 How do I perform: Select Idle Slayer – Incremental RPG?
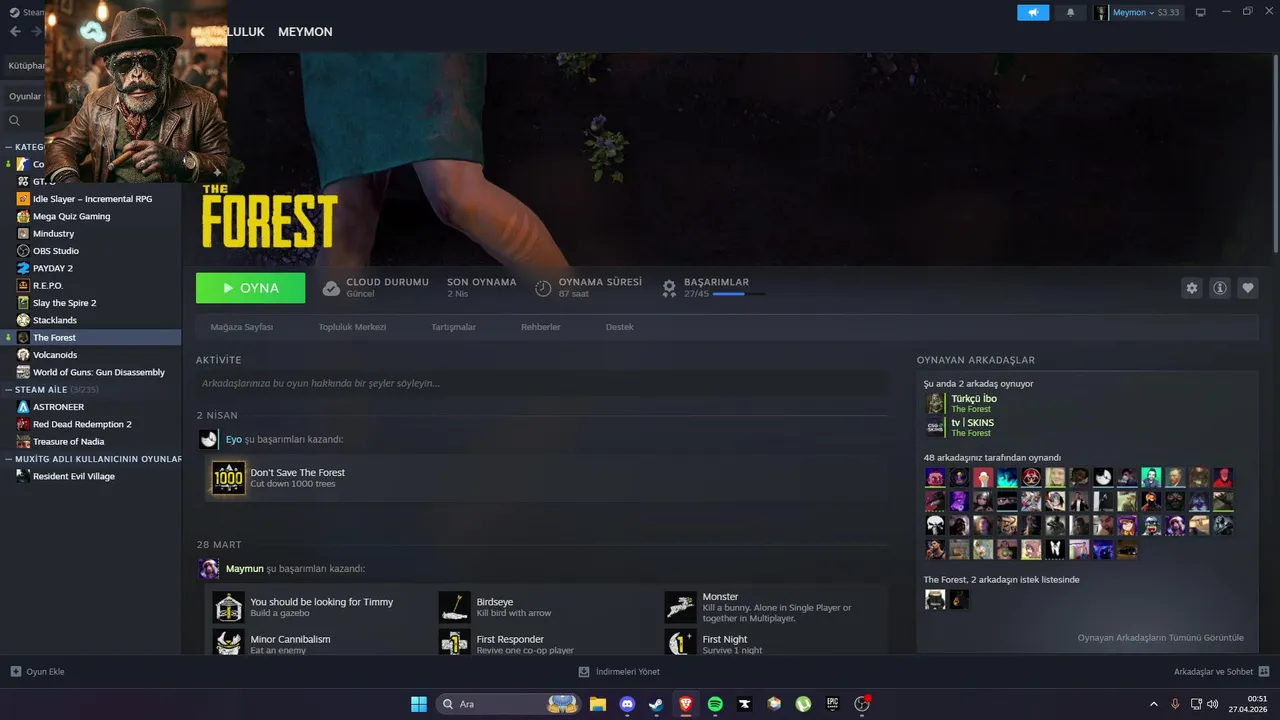pos(92,199)
